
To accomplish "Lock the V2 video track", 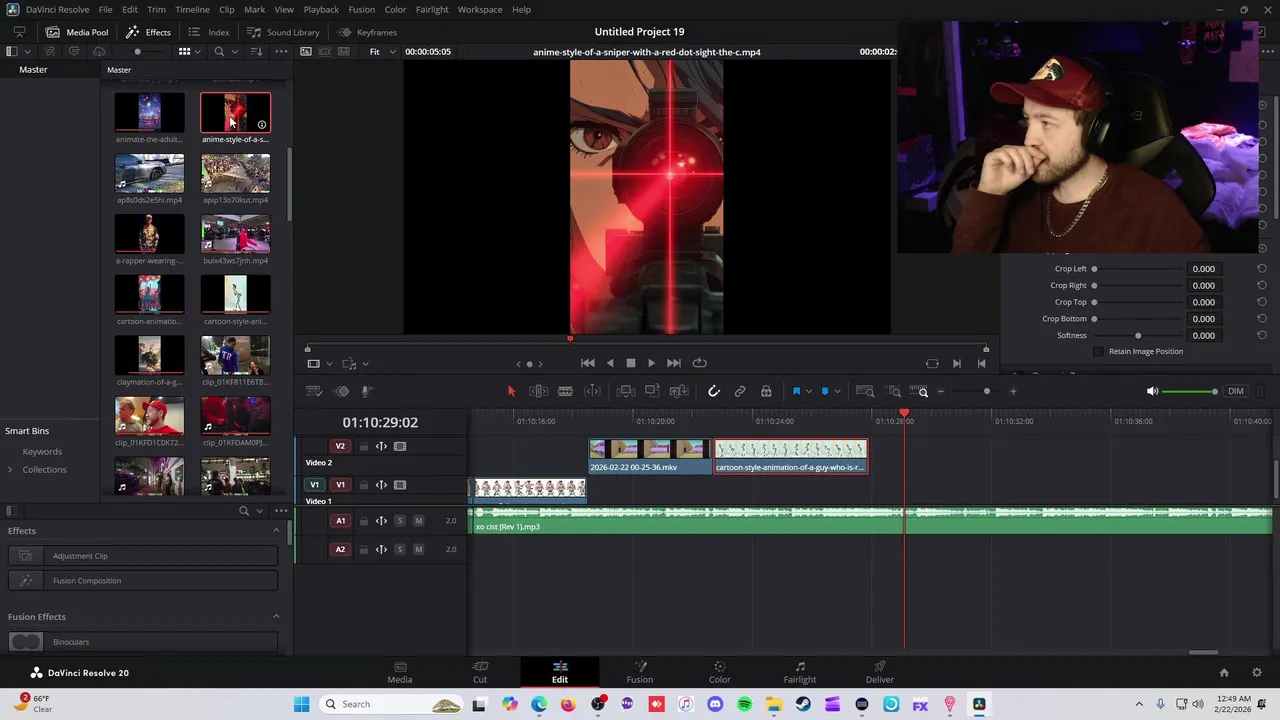I will [363, 446].
